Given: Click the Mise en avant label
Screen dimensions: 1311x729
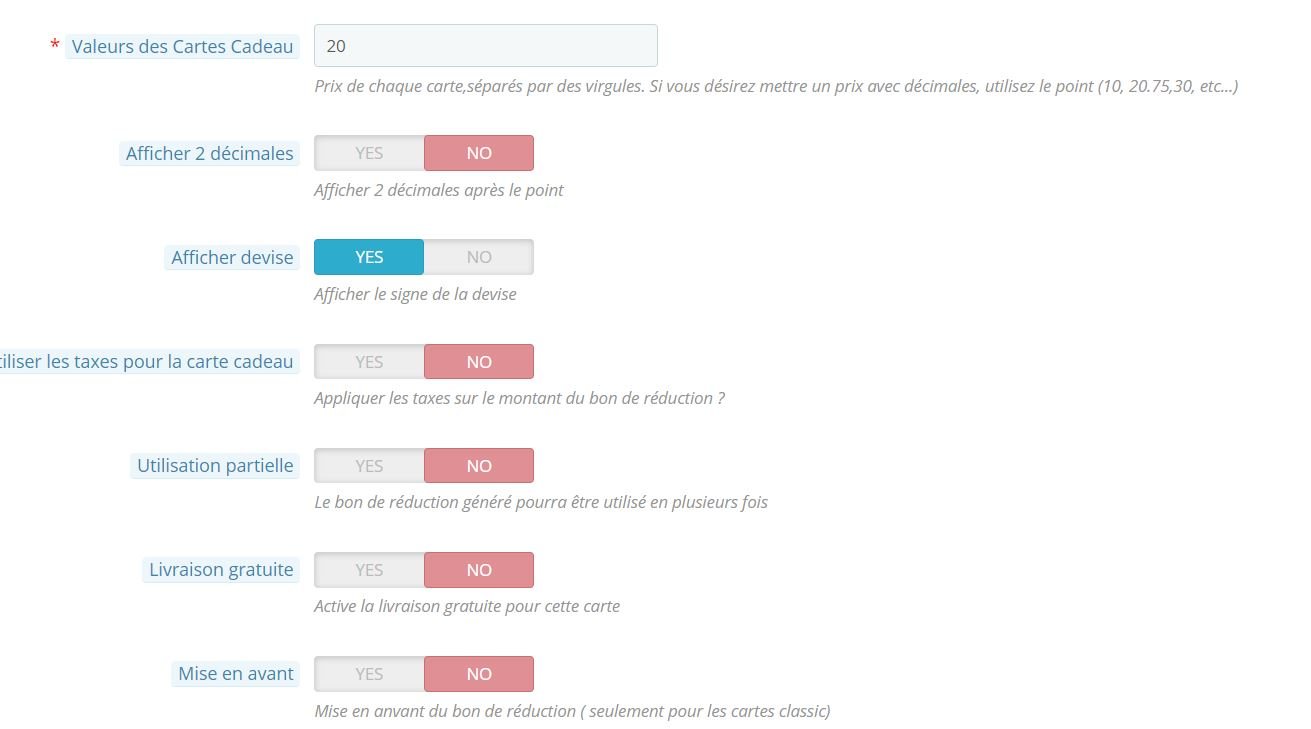Looking at the screenshot, I should coord(236,673).
